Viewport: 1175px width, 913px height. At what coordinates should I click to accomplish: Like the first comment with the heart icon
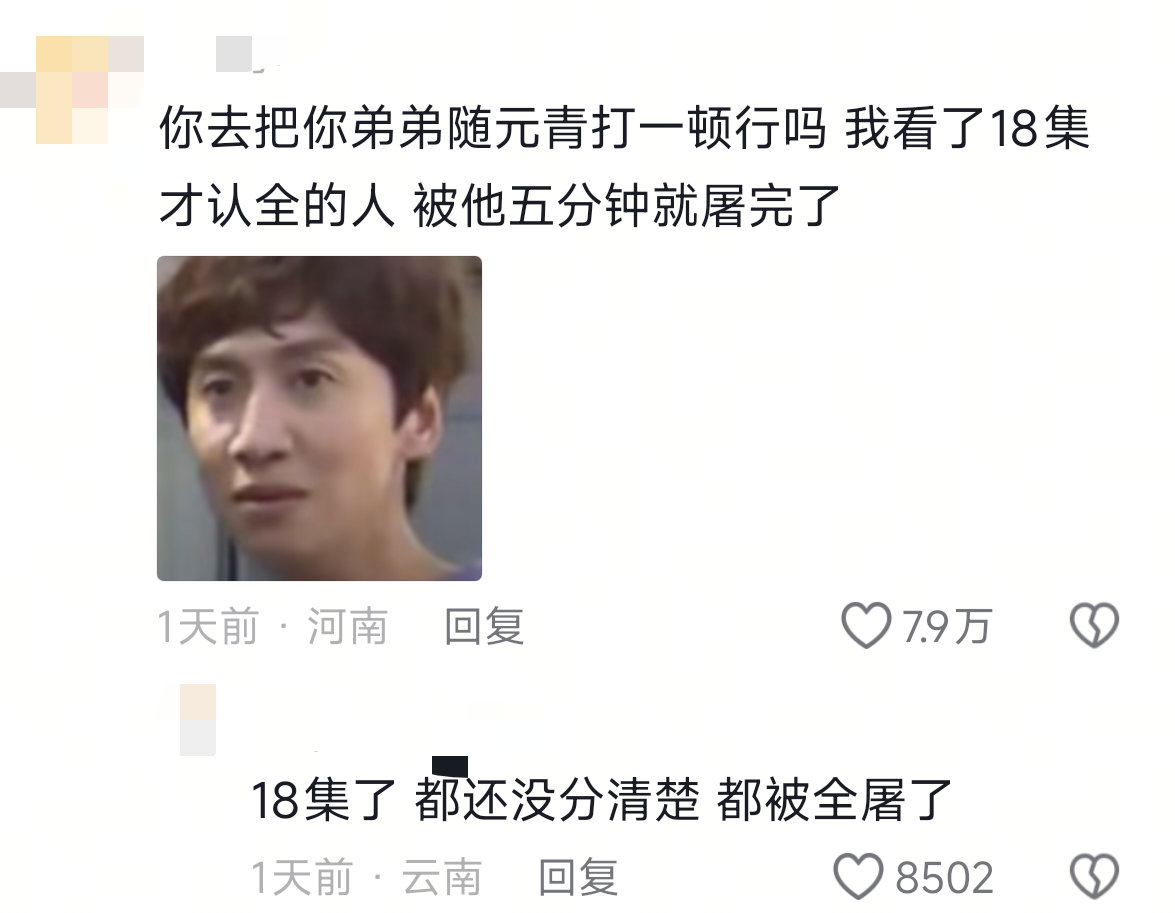866,625
